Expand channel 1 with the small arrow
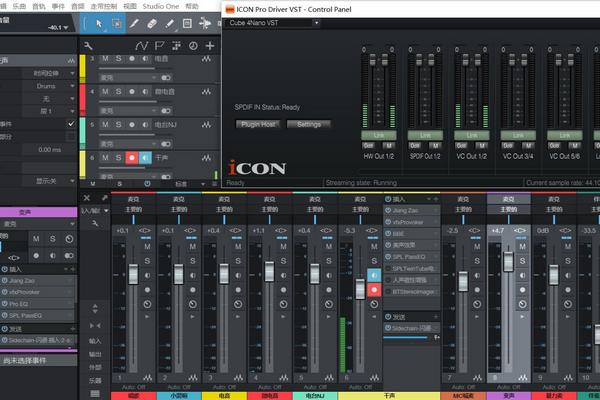600x400 pixels. coord(147,317)
